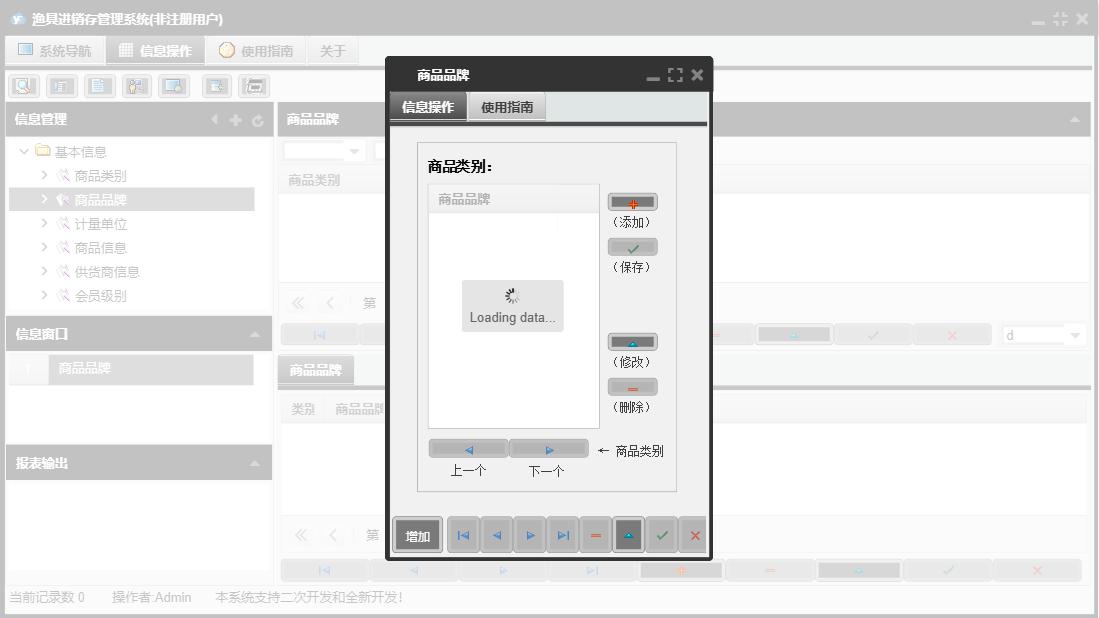
Task: Open the main window's 信息操作 tab
Action: [x=156, y=50]
